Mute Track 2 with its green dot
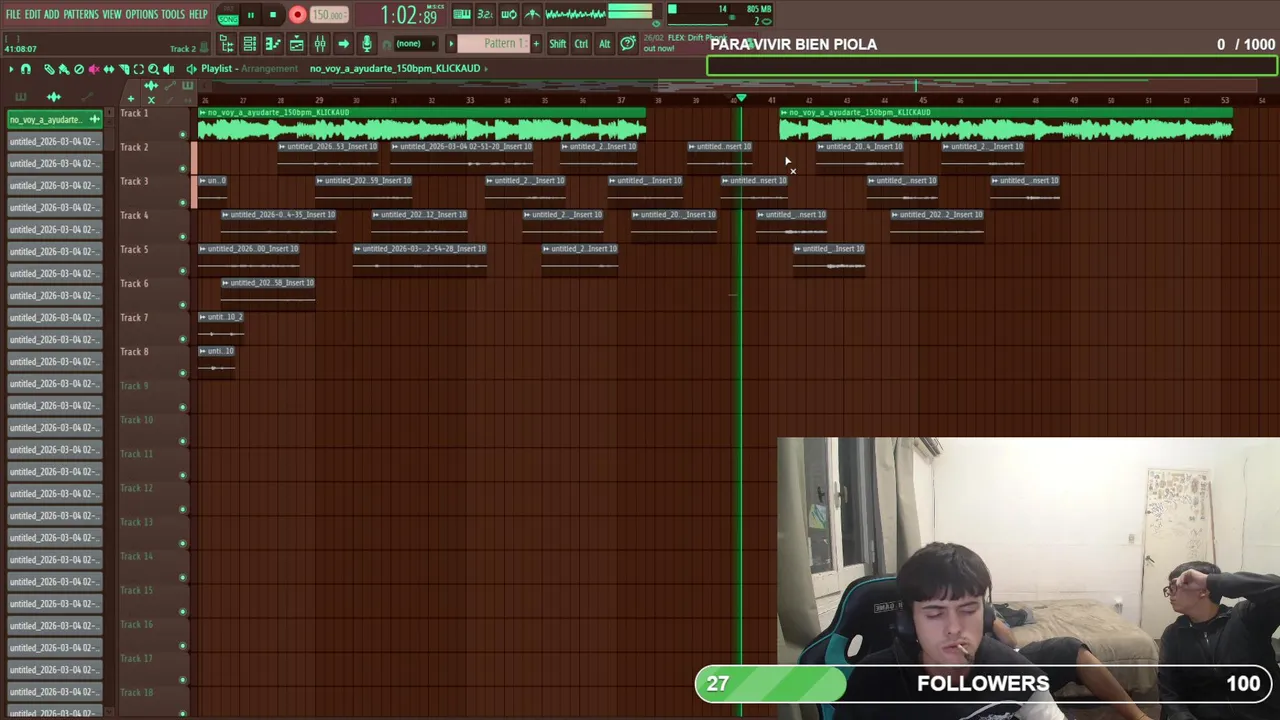The height and width of the screenshot is (720, 1280). click(x=182, y=168)
